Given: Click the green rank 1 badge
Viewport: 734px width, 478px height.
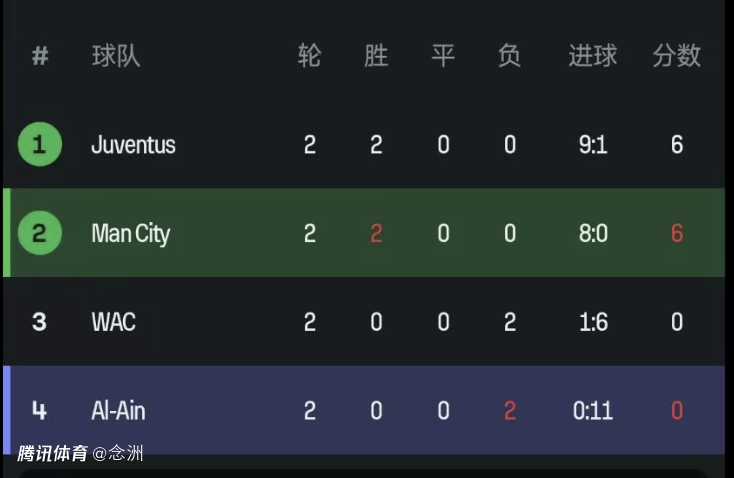Looking at the screenshot, I should click(x=40, y=144).
